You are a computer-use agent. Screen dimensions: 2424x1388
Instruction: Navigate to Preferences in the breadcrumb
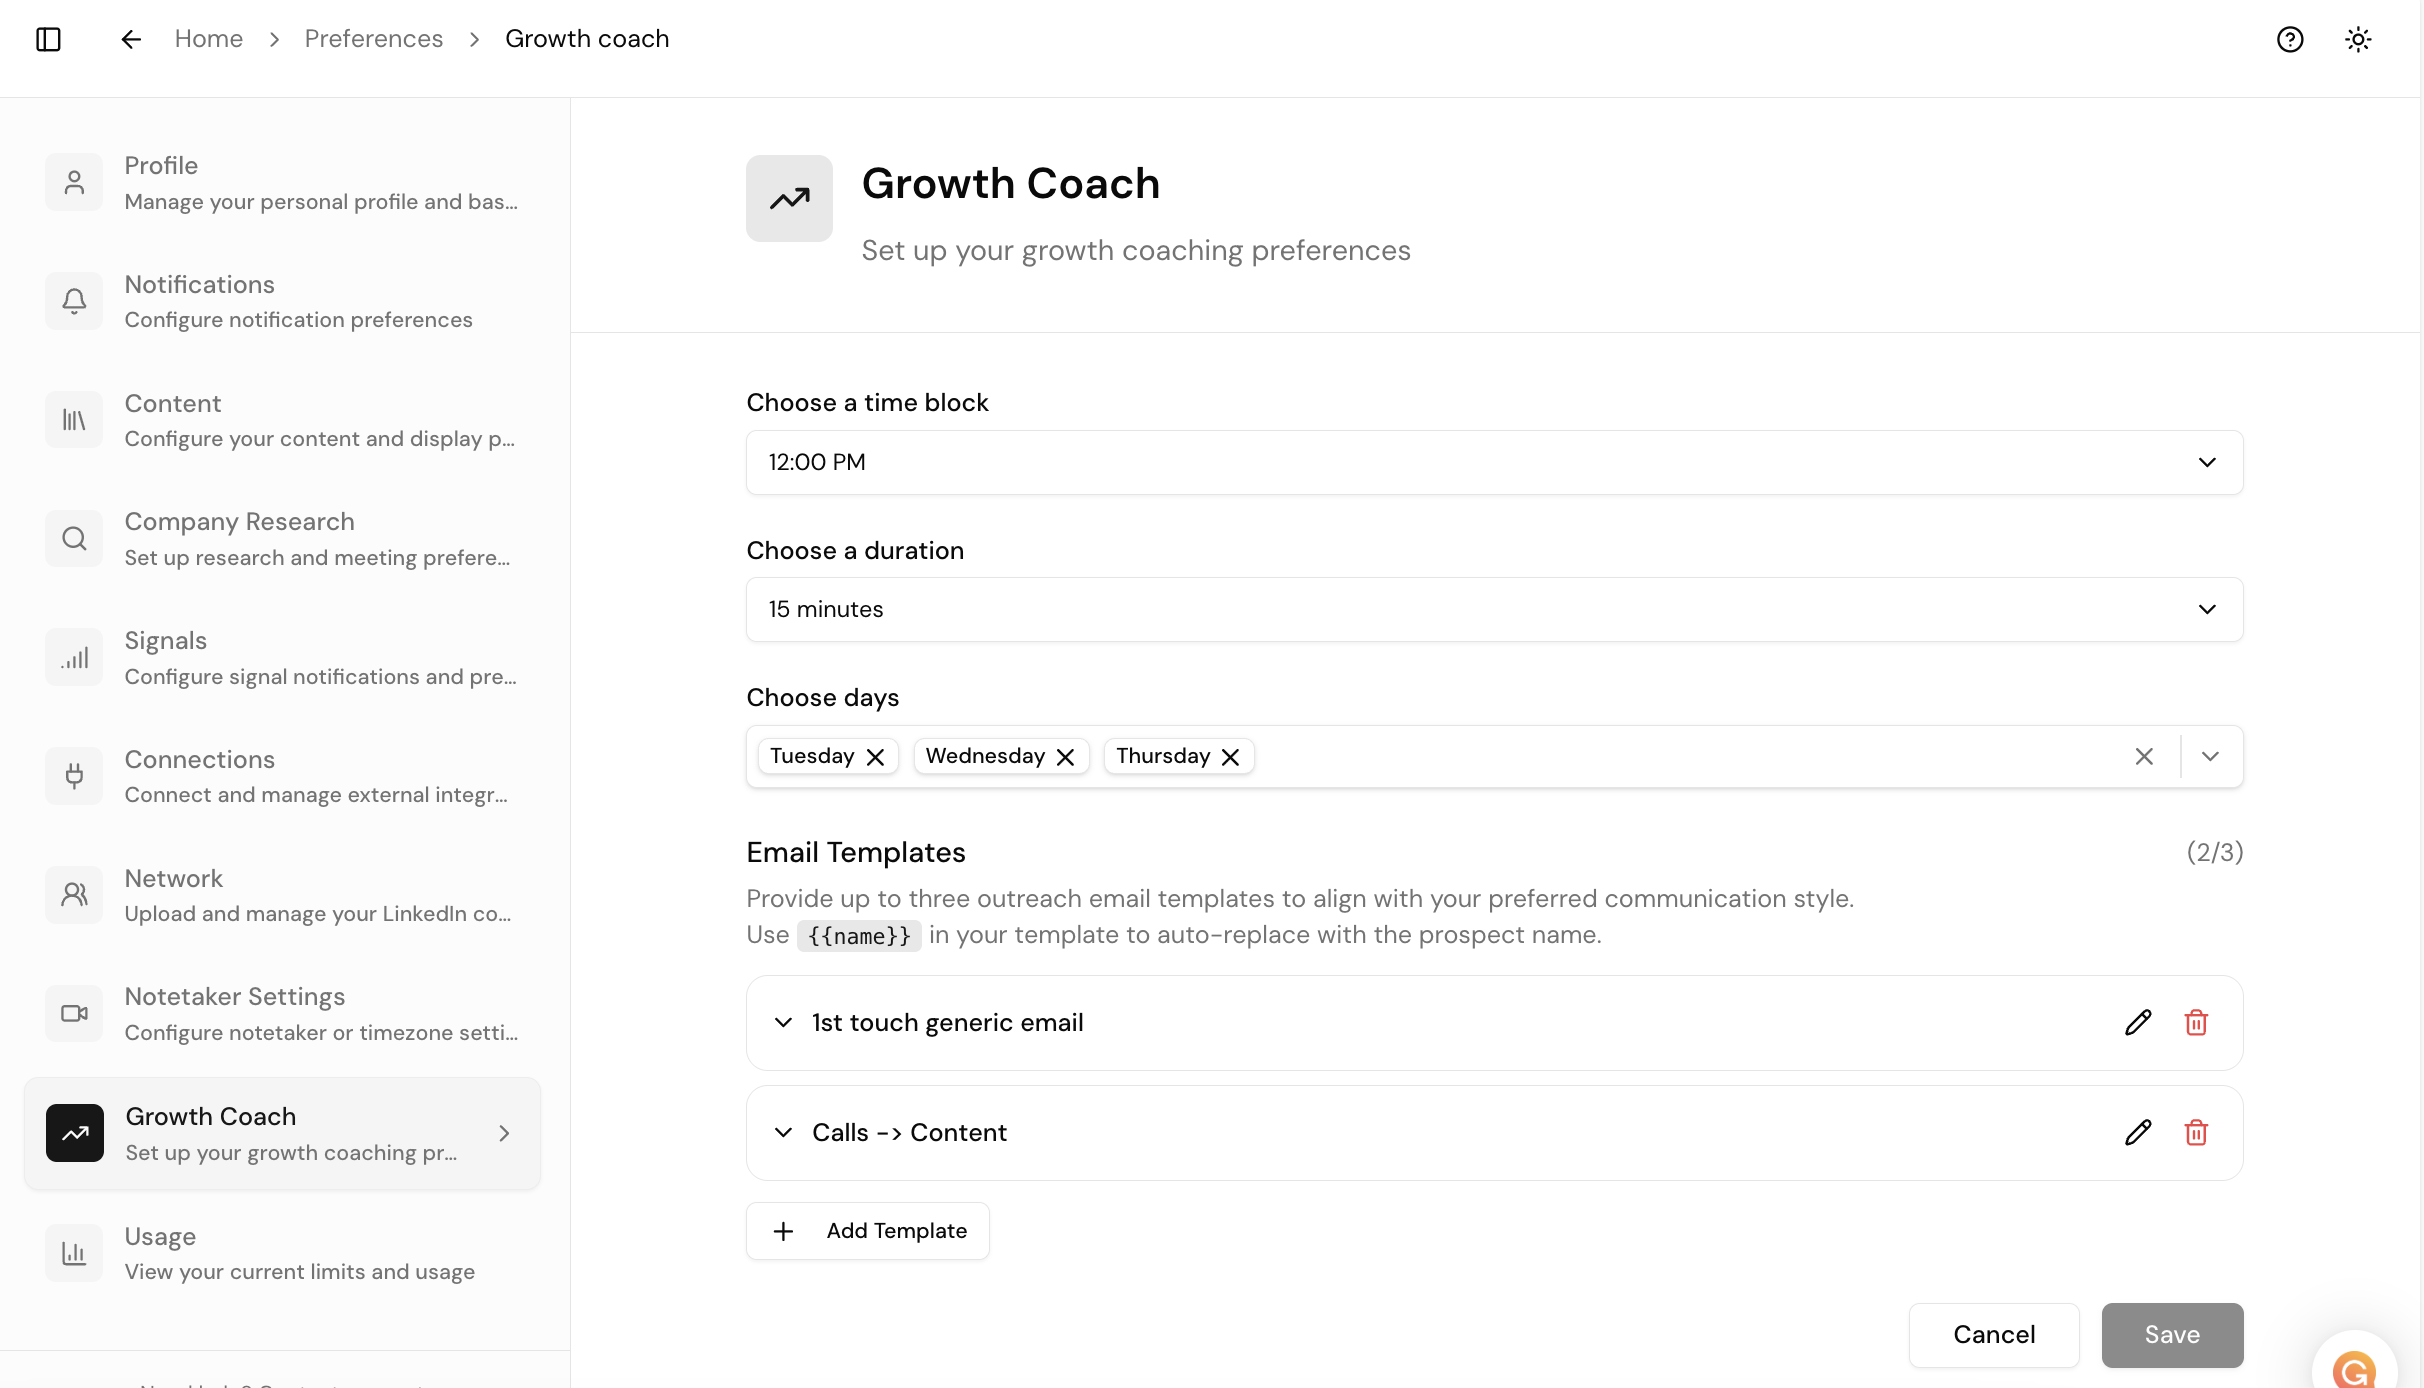point(374,38)
